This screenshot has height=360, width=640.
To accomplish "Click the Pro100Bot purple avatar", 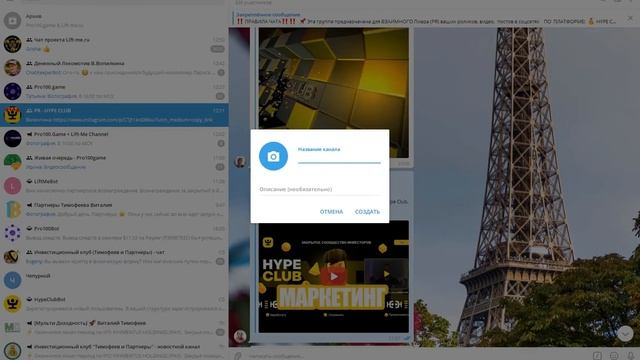I will click(x=12, y=233).
